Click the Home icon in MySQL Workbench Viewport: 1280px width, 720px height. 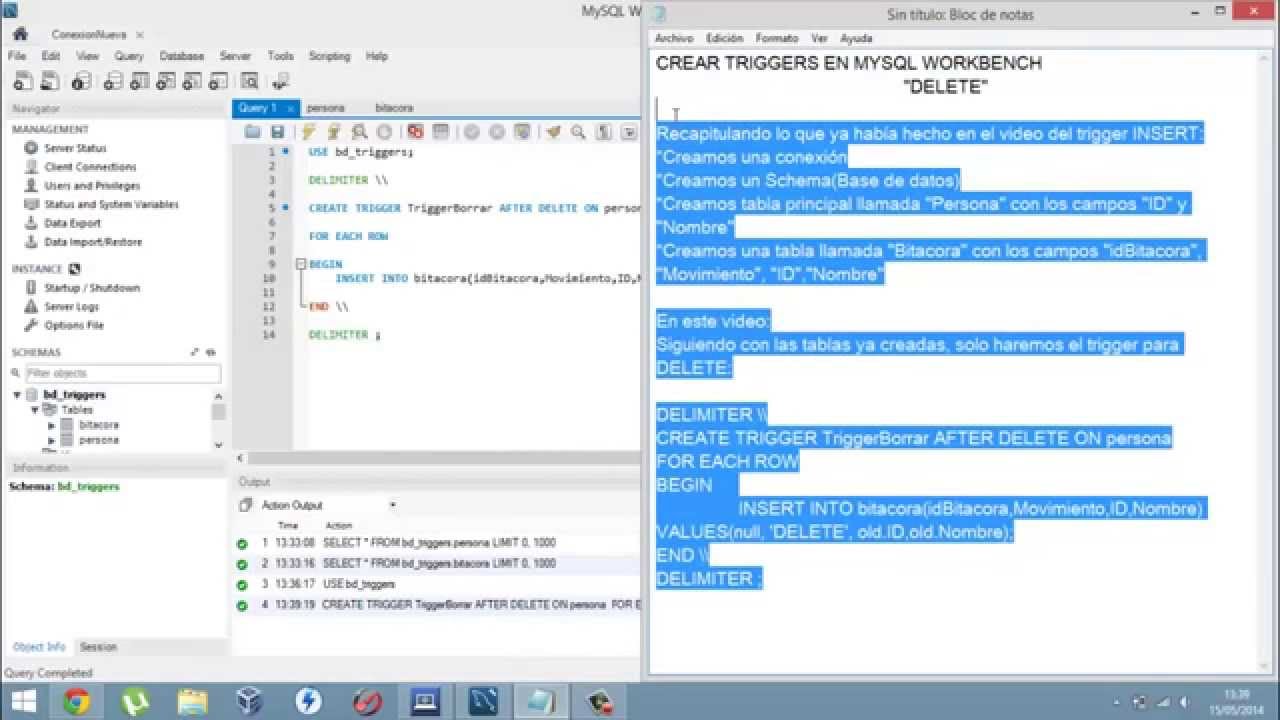(20, 33)
